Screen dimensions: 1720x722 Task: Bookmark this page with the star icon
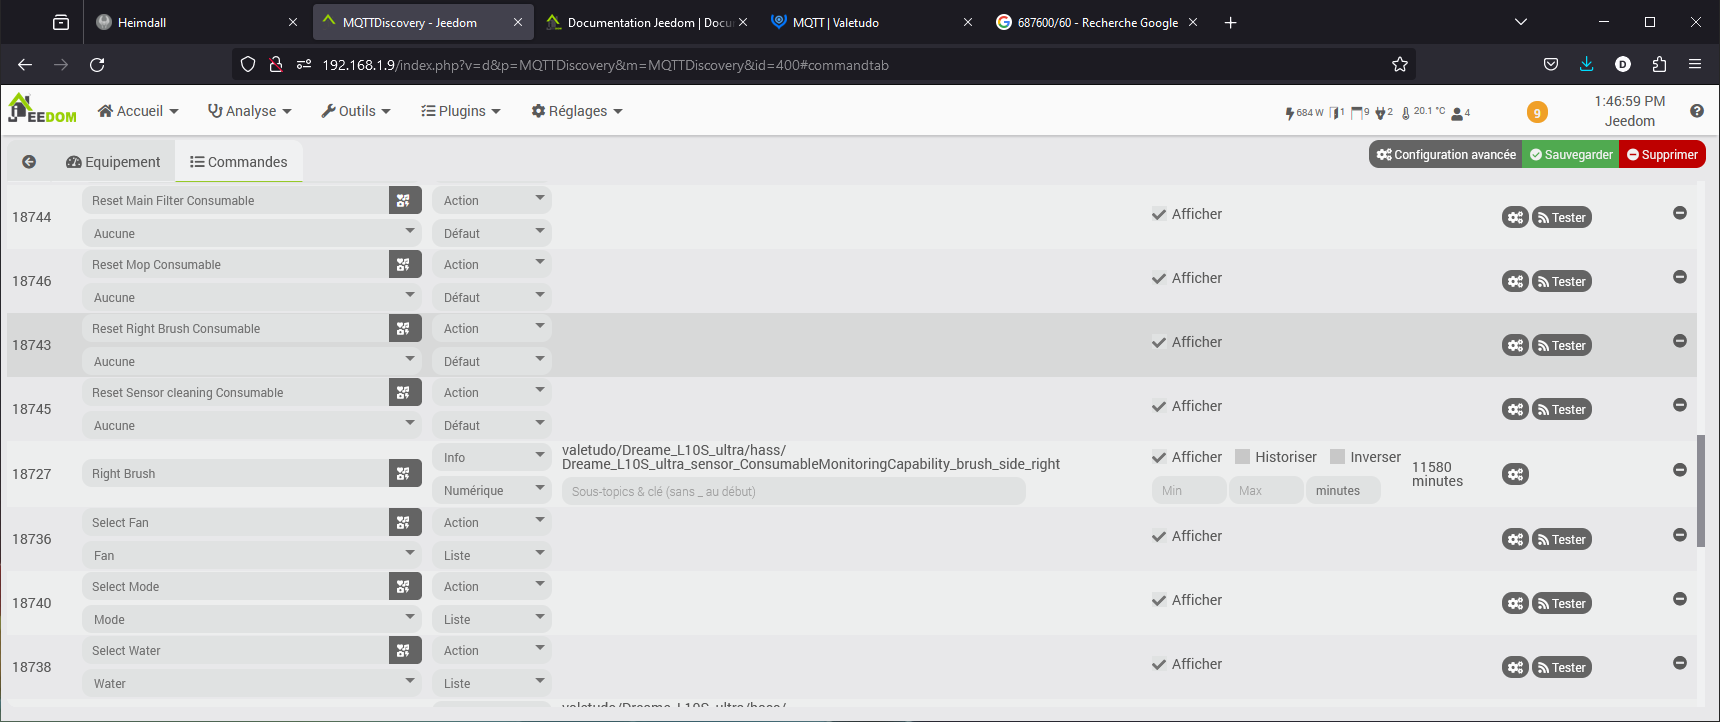point(1399,65)
